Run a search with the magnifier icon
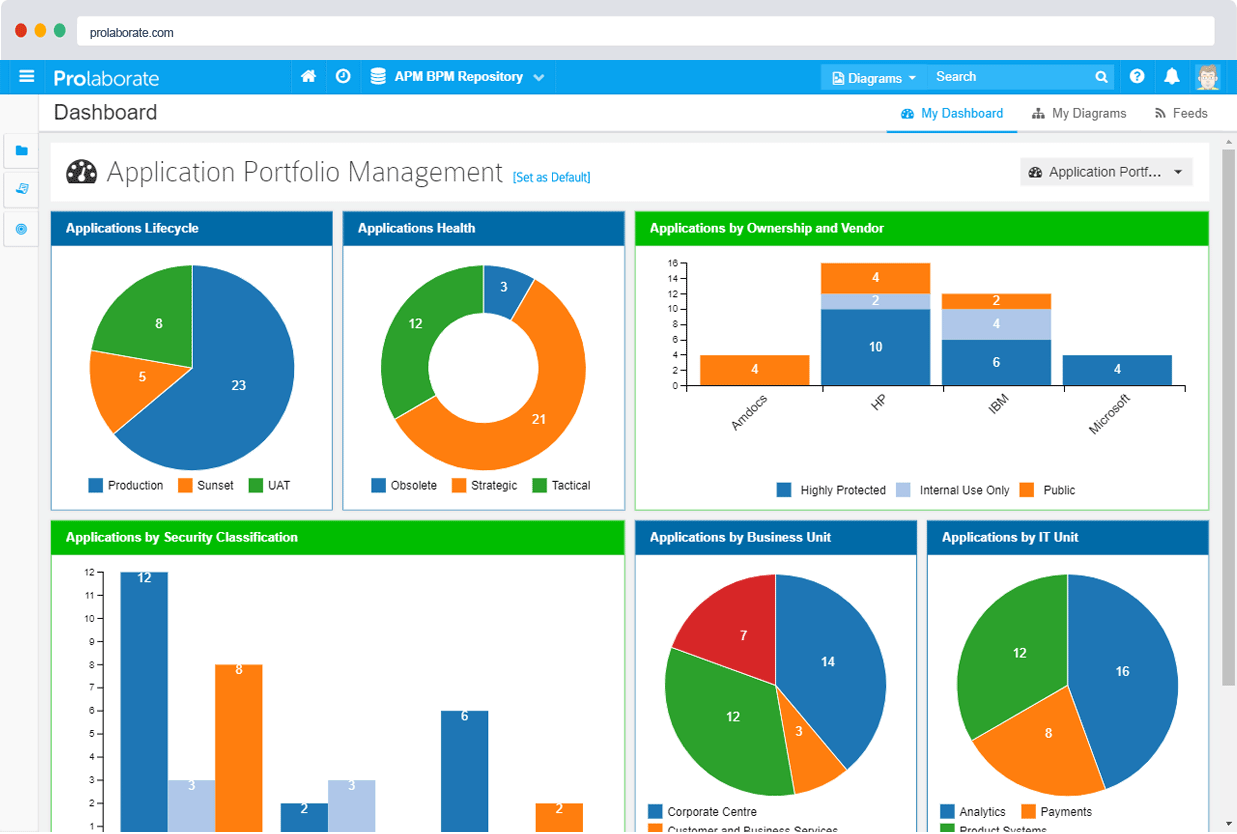 point(1101,76)
